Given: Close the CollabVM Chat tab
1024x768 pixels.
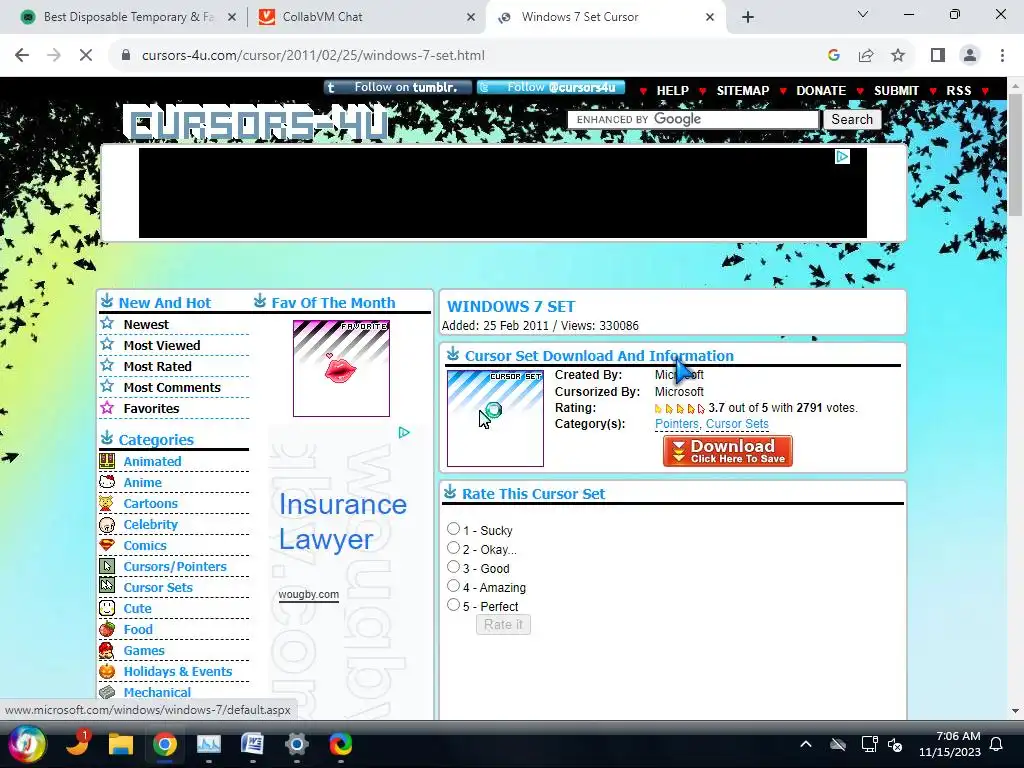Looking at the screenshot, I should tap(471, 17).
